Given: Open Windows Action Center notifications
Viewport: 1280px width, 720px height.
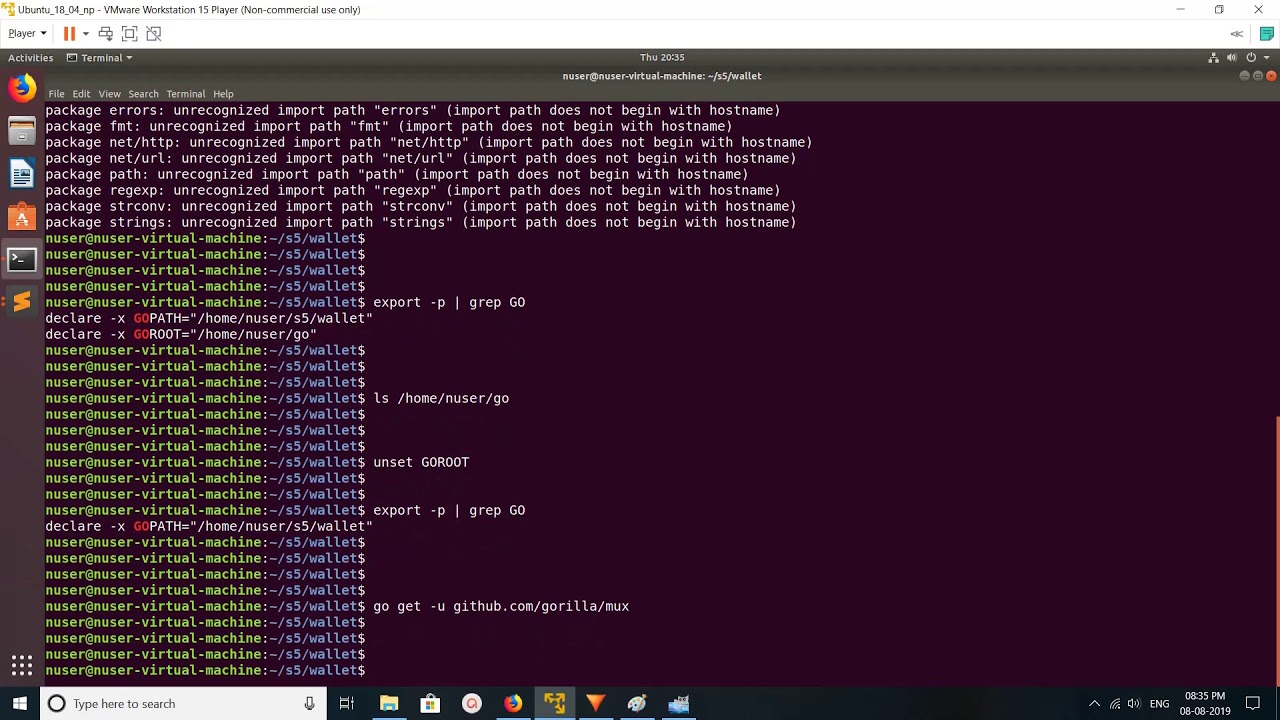Looking at the screenshot, I should (x=1253, y=704).
